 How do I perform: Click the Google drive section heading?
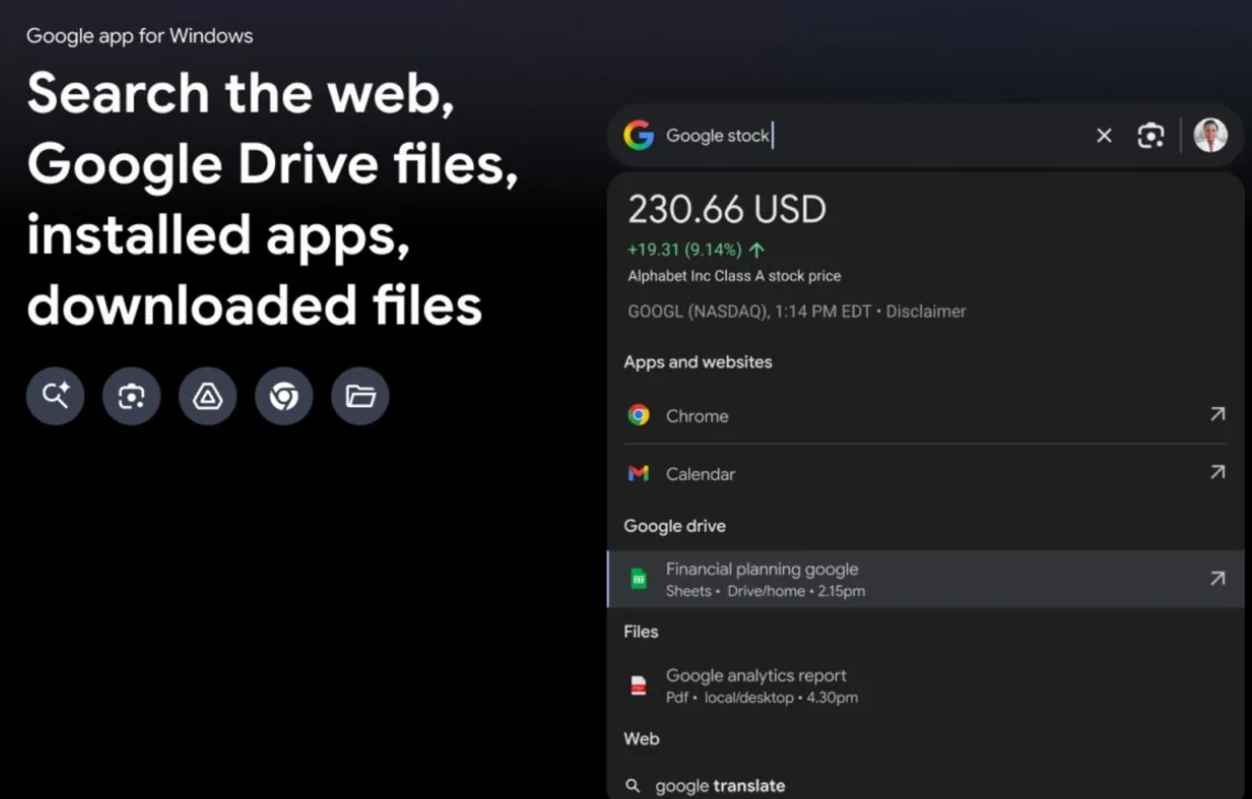(675, 526)
